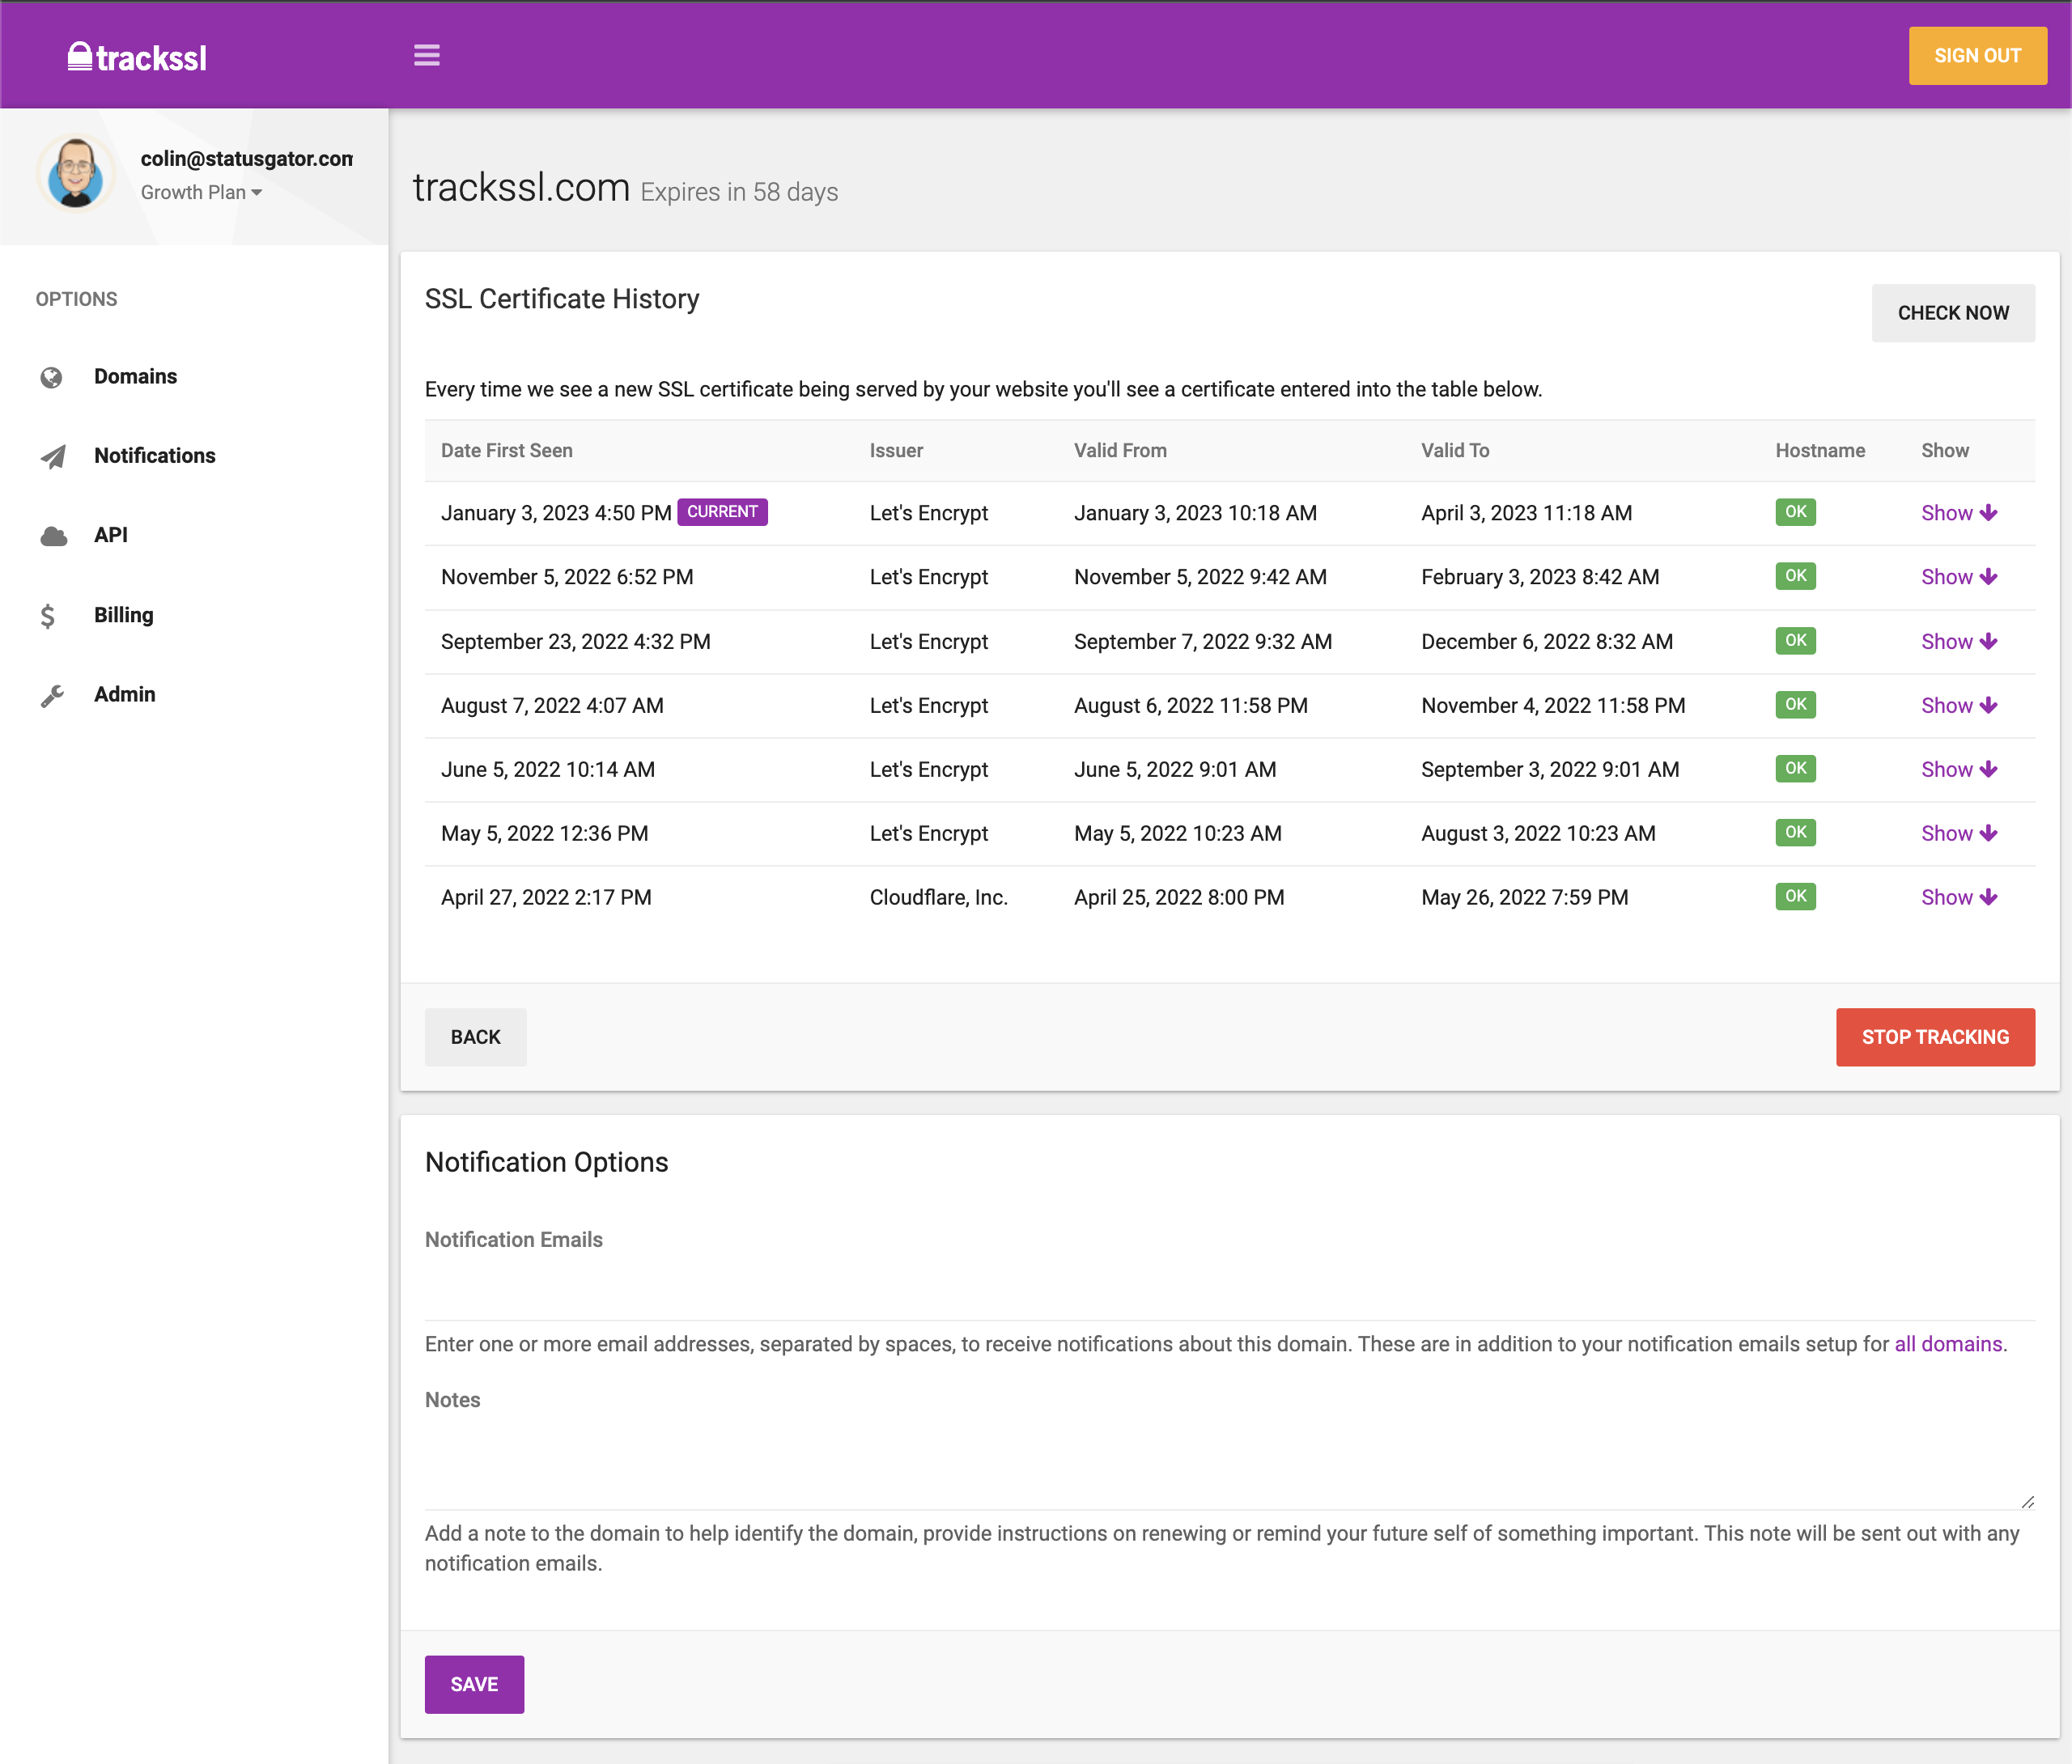Click the Stop Tracking button
The height and width of the screenshot is (1764, 2072).
click(x=1934, y=1037)
